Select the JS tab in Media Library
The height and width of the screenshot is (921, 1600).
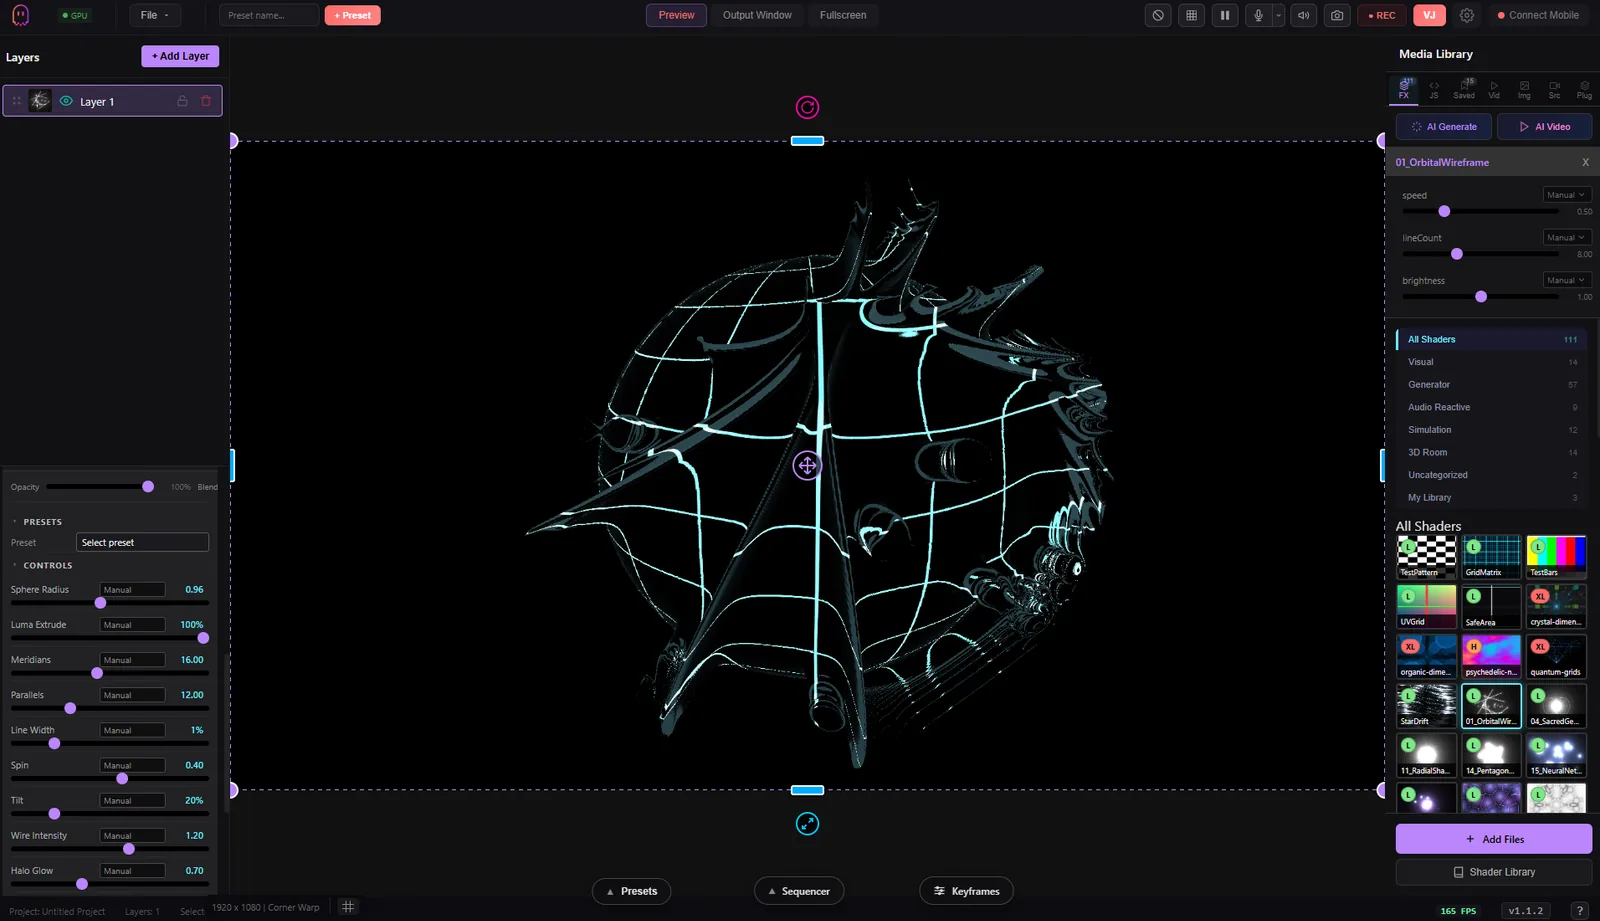coord(1434,89)
